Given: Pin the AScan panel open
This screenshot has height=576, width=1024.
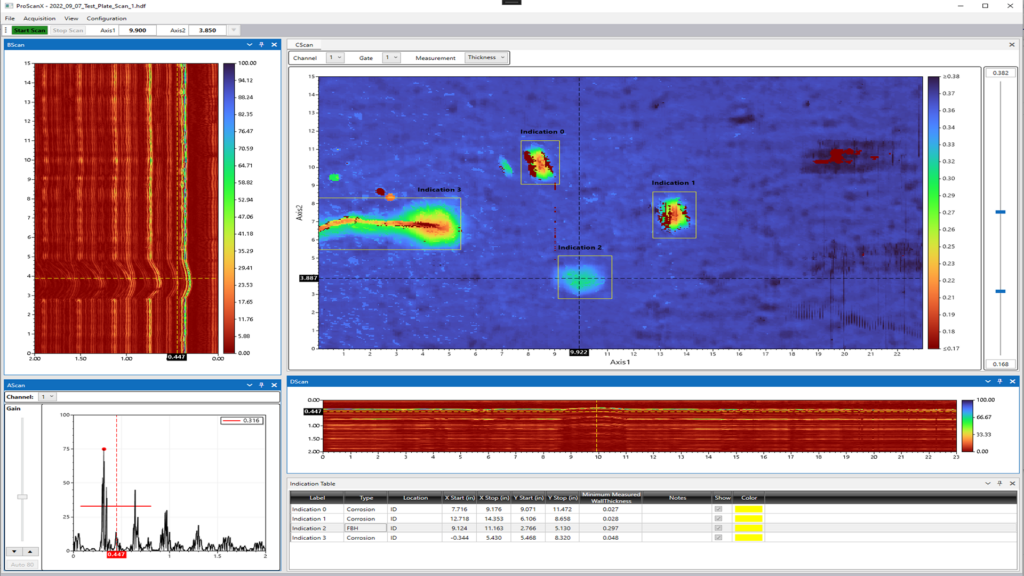Looking at the screenshot, I should point(262,385).
